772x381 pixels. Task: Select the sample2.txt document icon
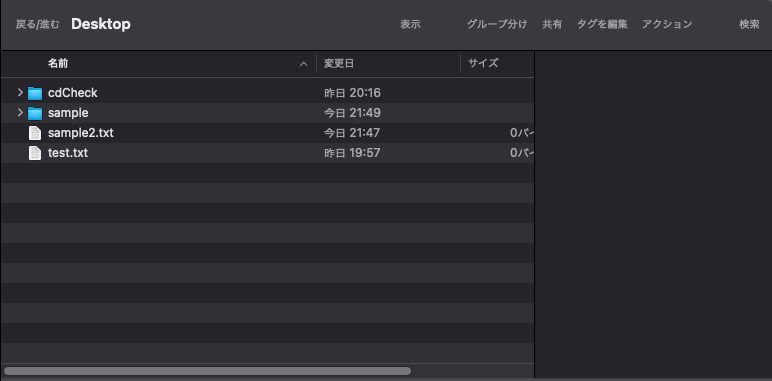35,133
